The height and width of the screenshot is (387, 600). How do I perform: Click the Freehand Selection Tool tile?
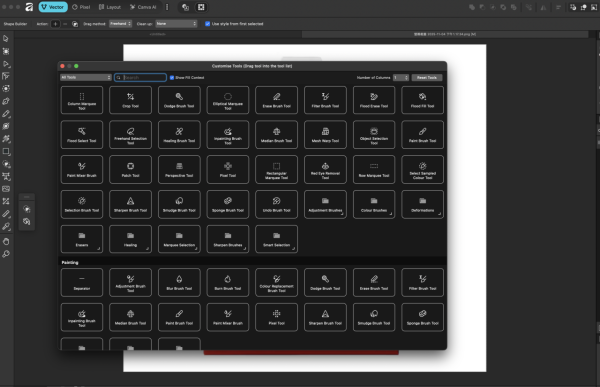tap(130, 135)
